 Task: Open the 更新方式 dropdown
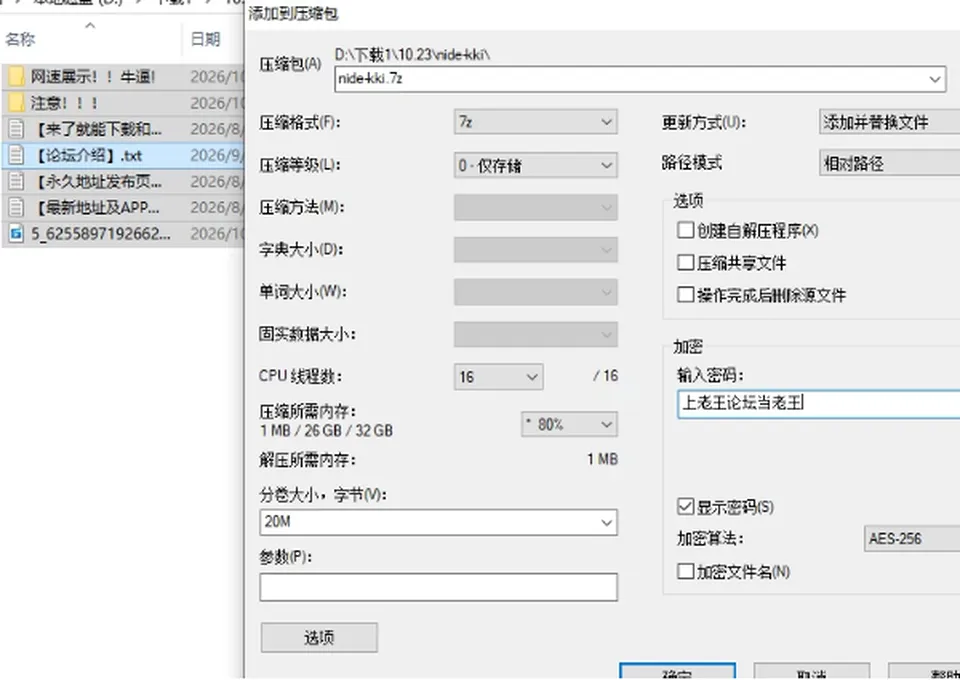[x=890, y=122]
